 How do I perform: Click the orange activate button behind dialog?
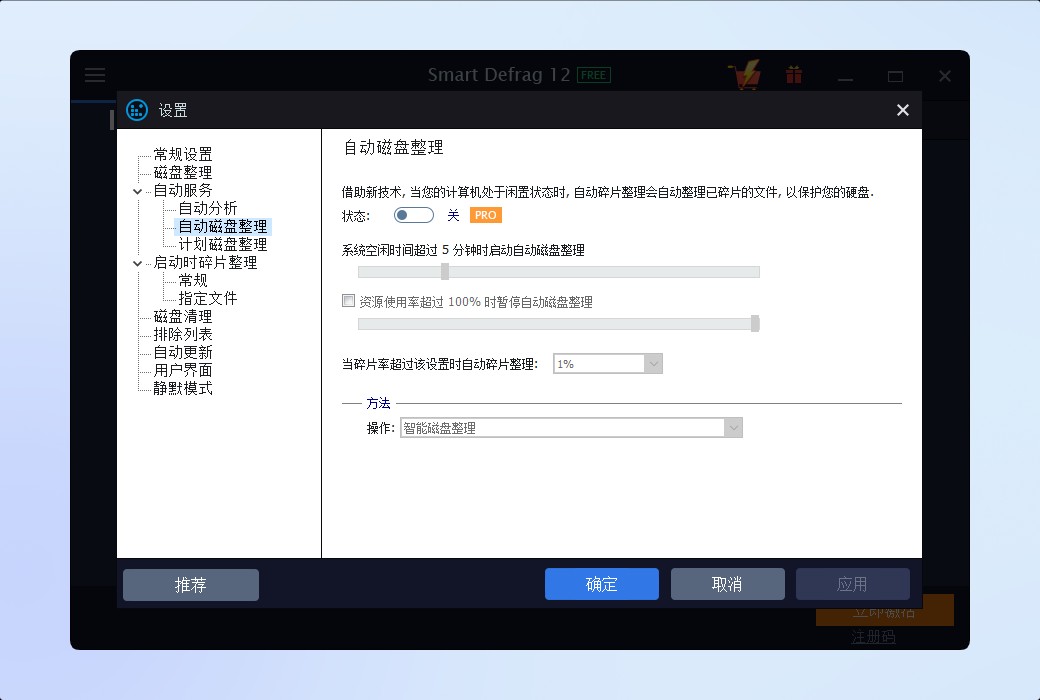click(x=885, y=612)
